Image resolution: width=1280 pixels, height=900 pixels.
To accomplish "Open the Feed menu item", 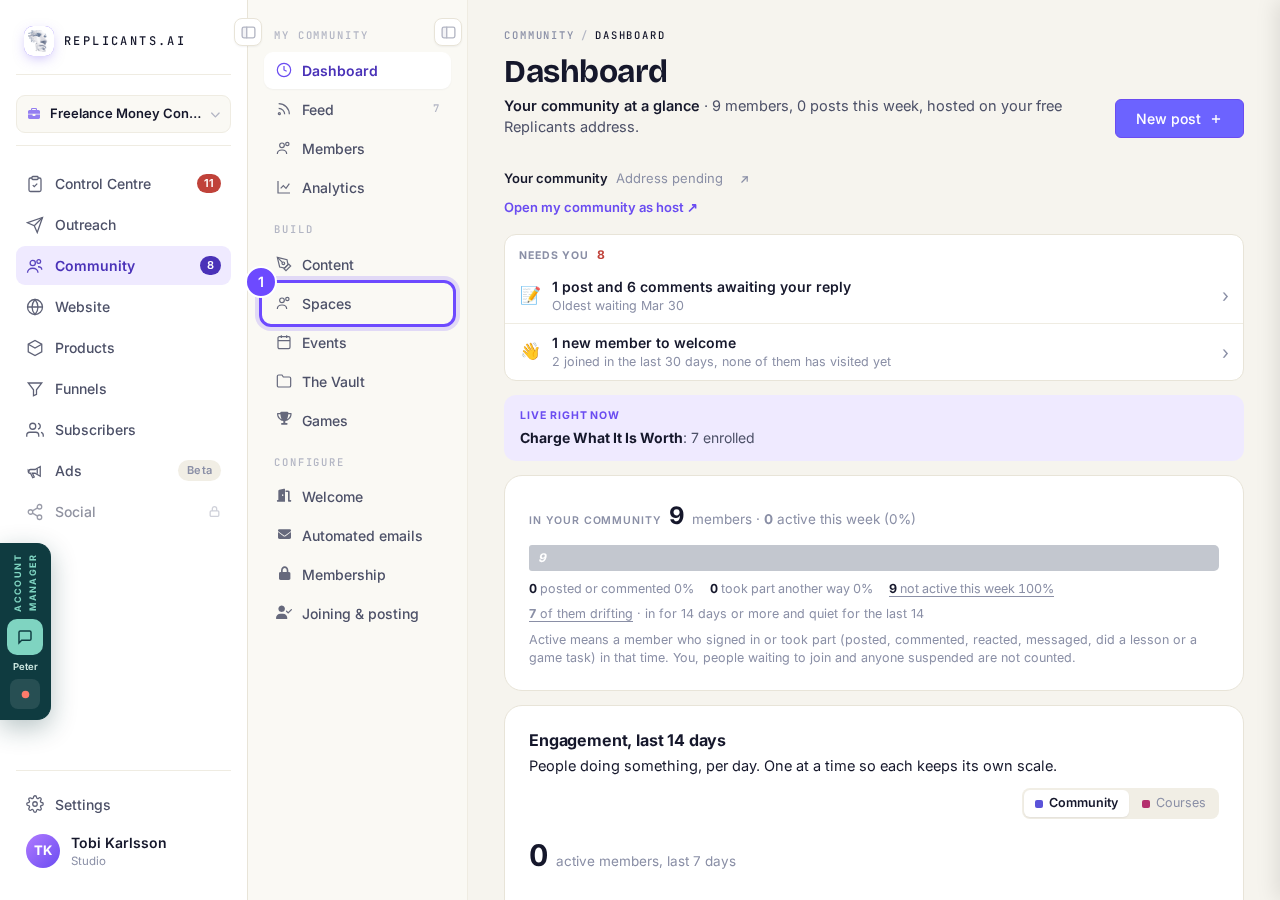I will (357, 110).
